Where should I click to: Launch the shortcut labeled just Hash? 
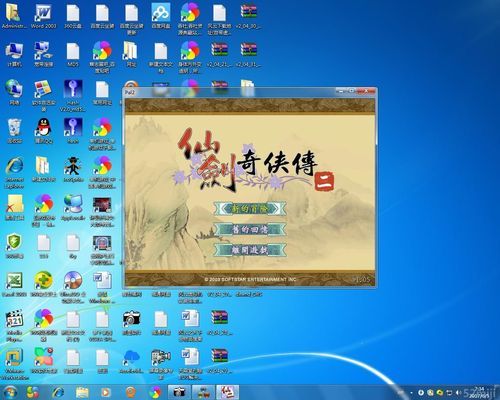[73, 131]
